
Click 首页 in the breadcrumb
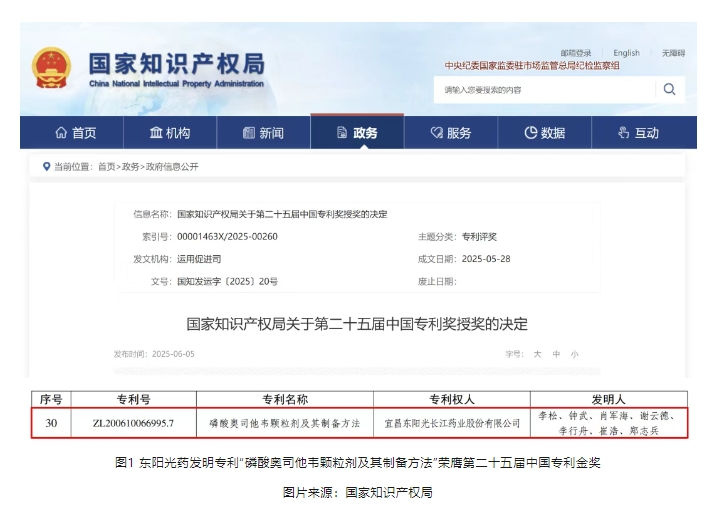106,167
